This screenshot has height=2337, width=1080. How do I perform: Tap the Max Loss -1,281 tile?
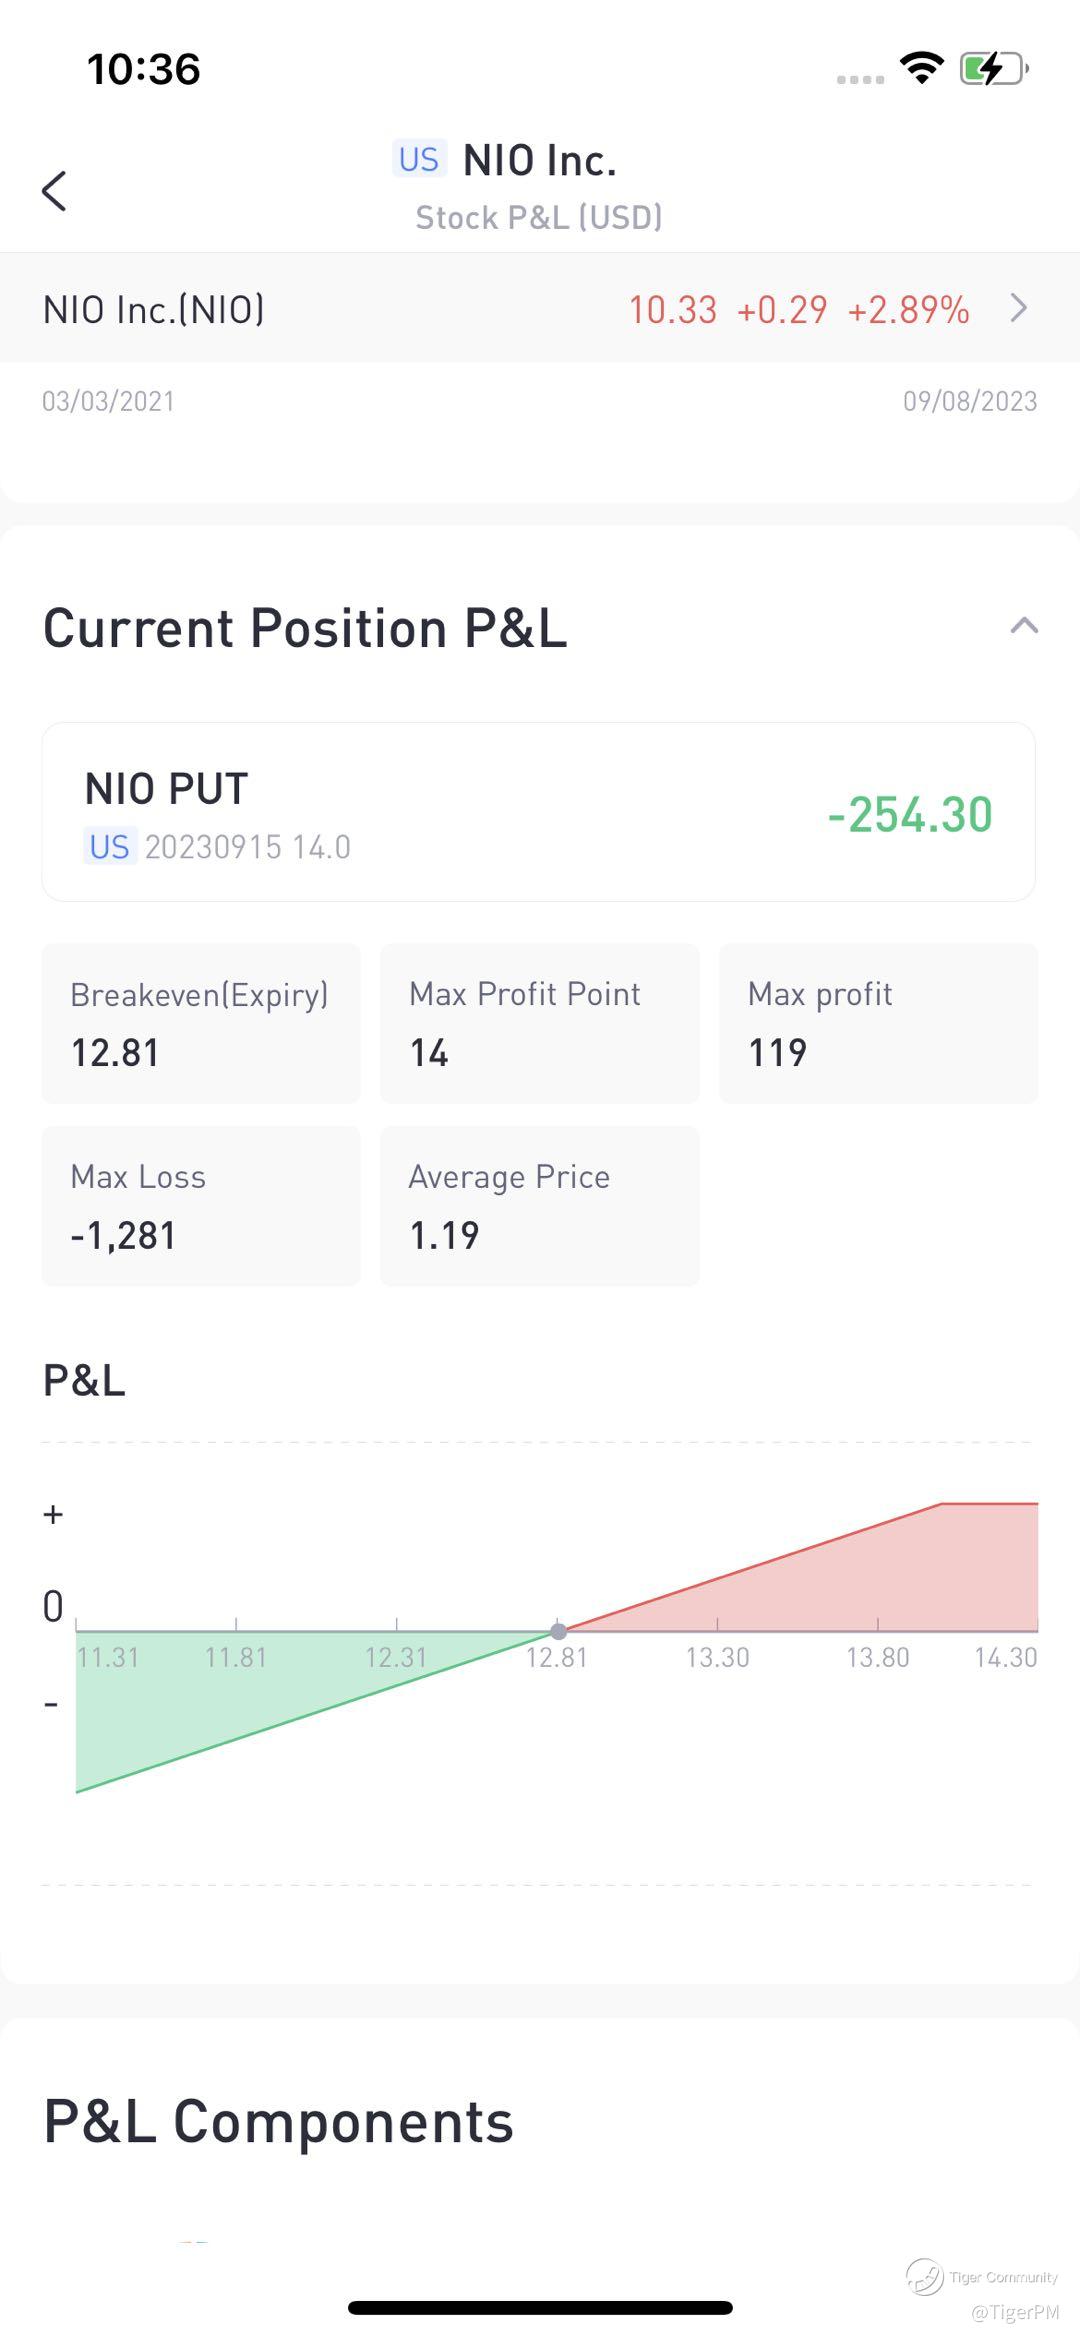200,1206
